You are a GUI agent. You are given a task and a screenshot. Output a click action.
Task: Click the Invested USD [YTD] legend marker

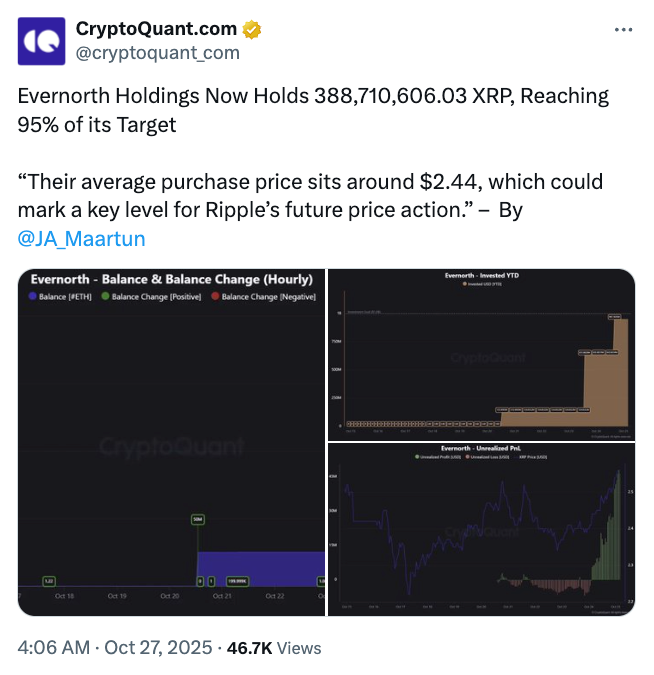465,284
